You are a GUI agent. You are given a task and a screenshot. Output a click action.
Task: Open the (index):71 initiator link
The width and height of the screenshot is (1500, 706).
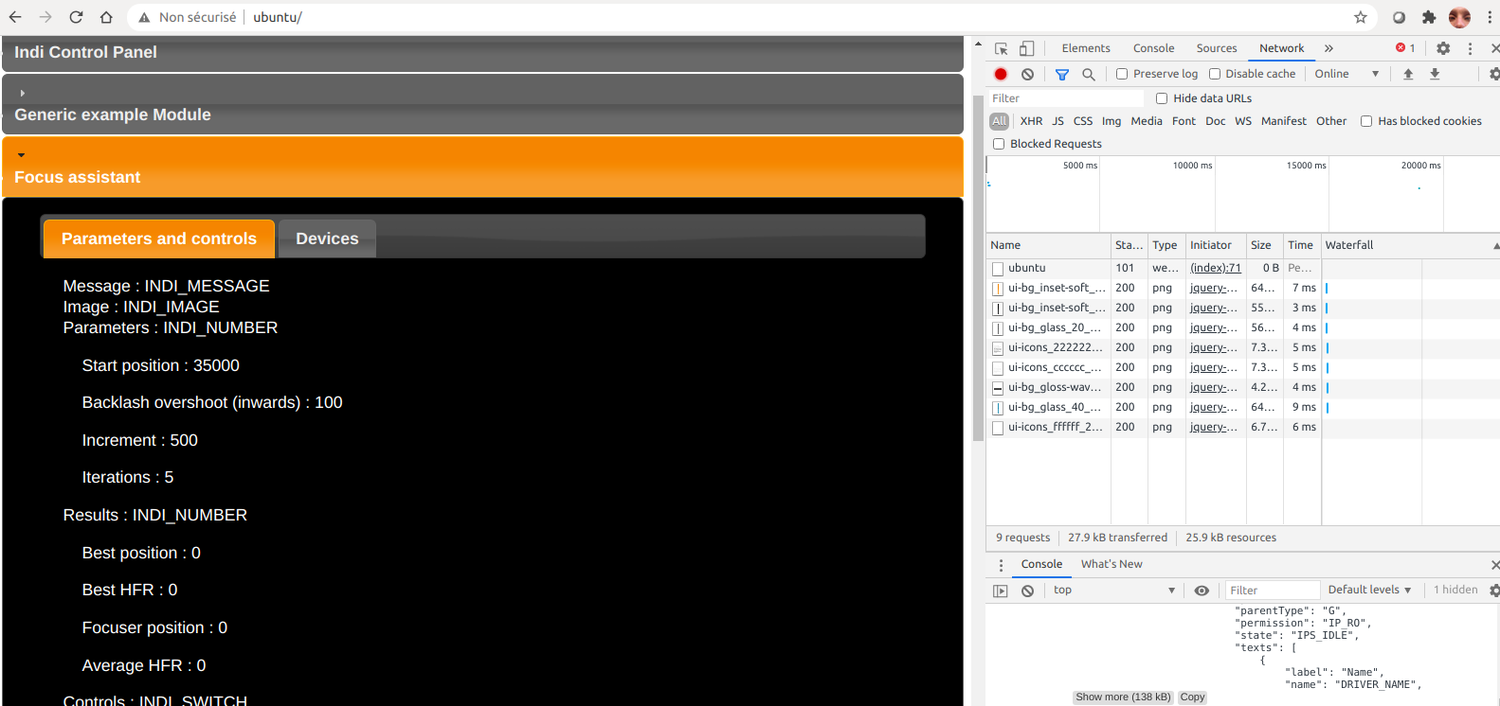(1215, 268)
